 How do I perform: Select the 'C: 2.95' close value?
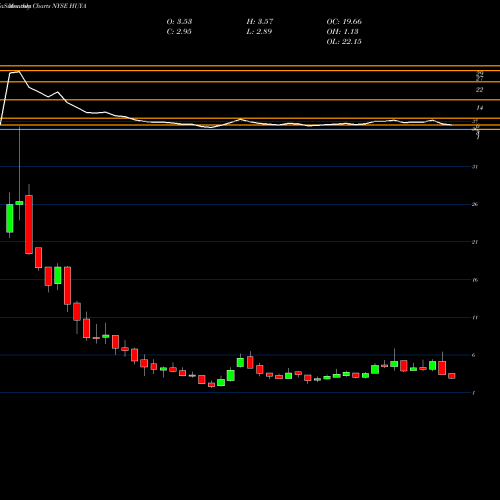point(179,31)
